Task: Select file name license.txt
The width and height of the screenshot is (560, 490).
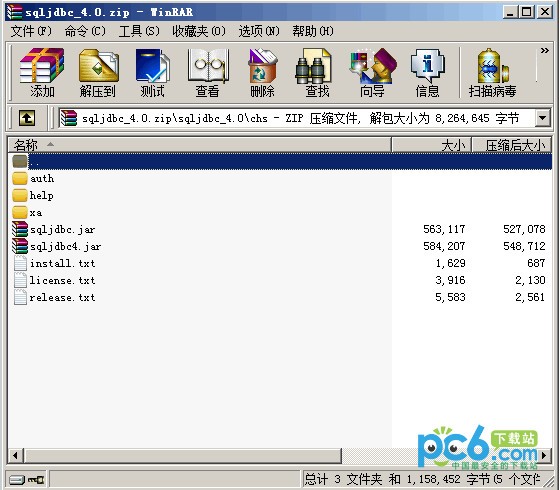Action: pos(62,280)
